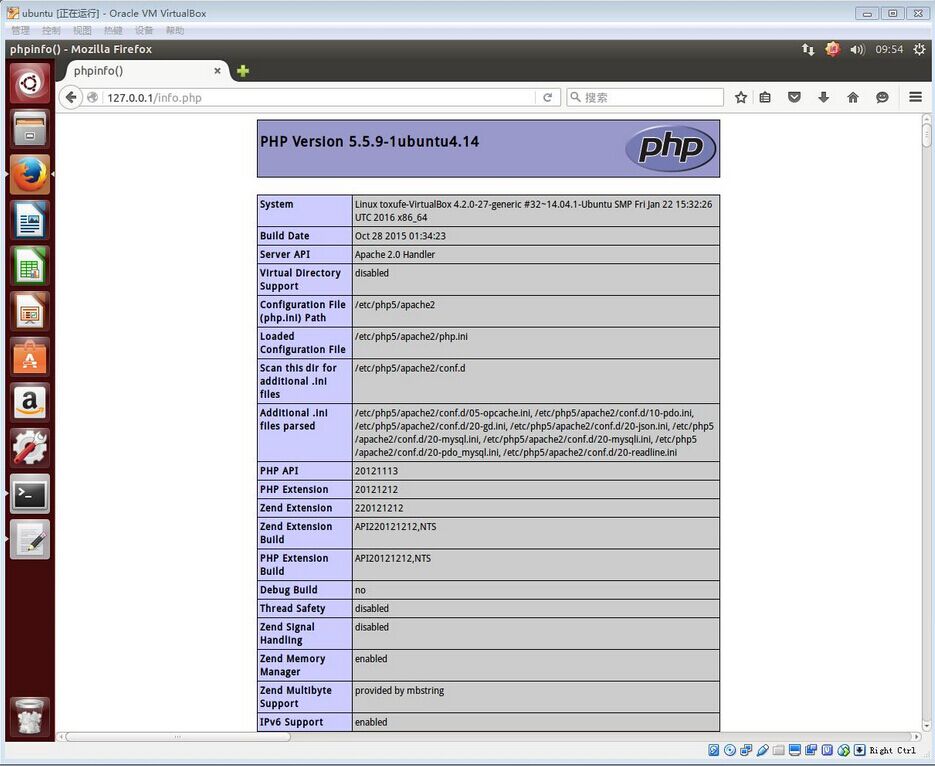Click VirtualBox network adapters status icon
The image size is (935, 766).
click(746, 751)
